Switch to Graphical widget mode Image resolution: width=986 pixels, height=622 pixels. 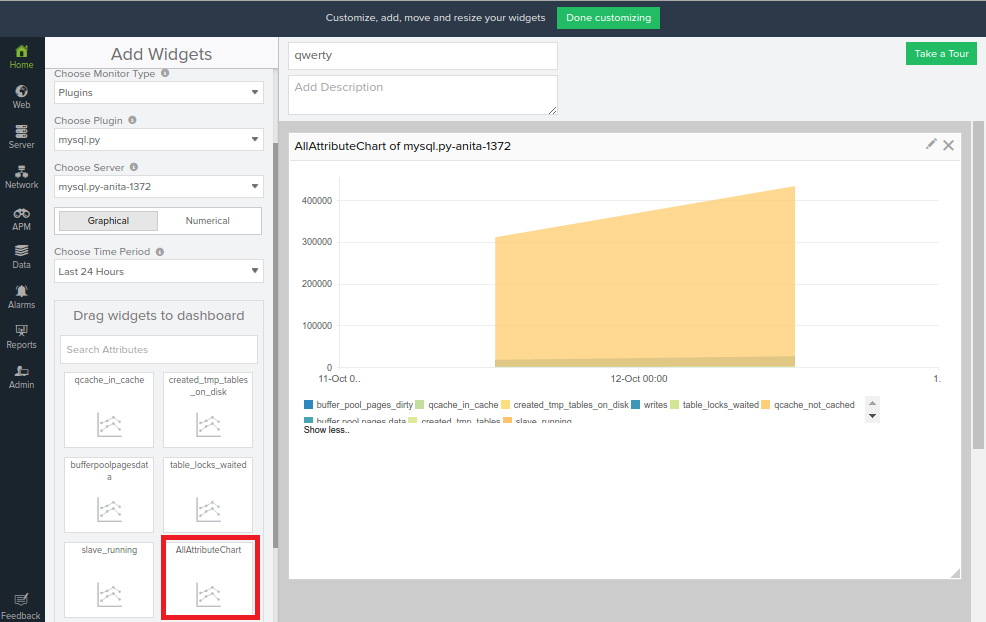click(x=108, y=221)
